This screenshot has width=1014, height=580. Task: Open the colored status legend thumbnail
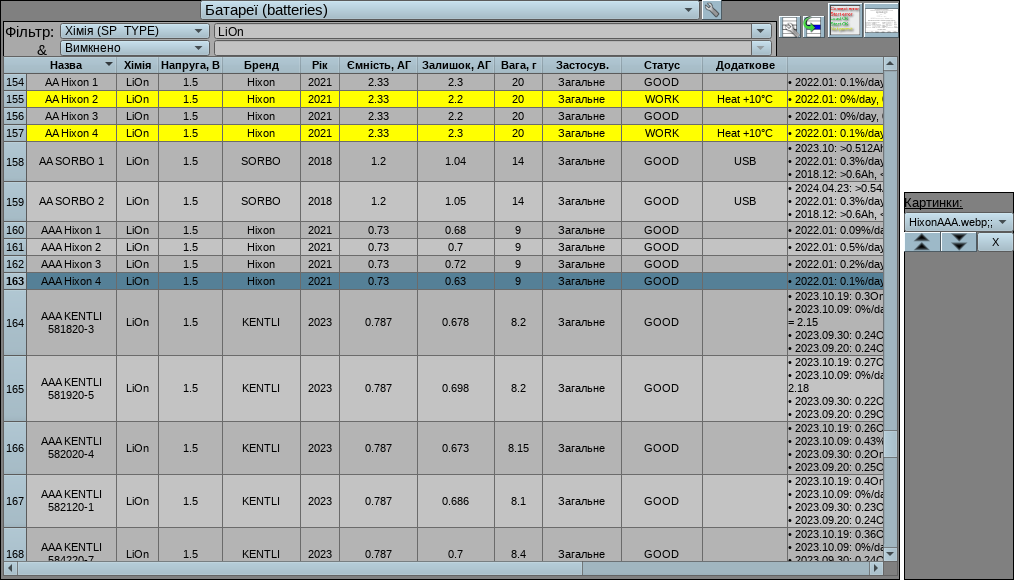point(845,19)
